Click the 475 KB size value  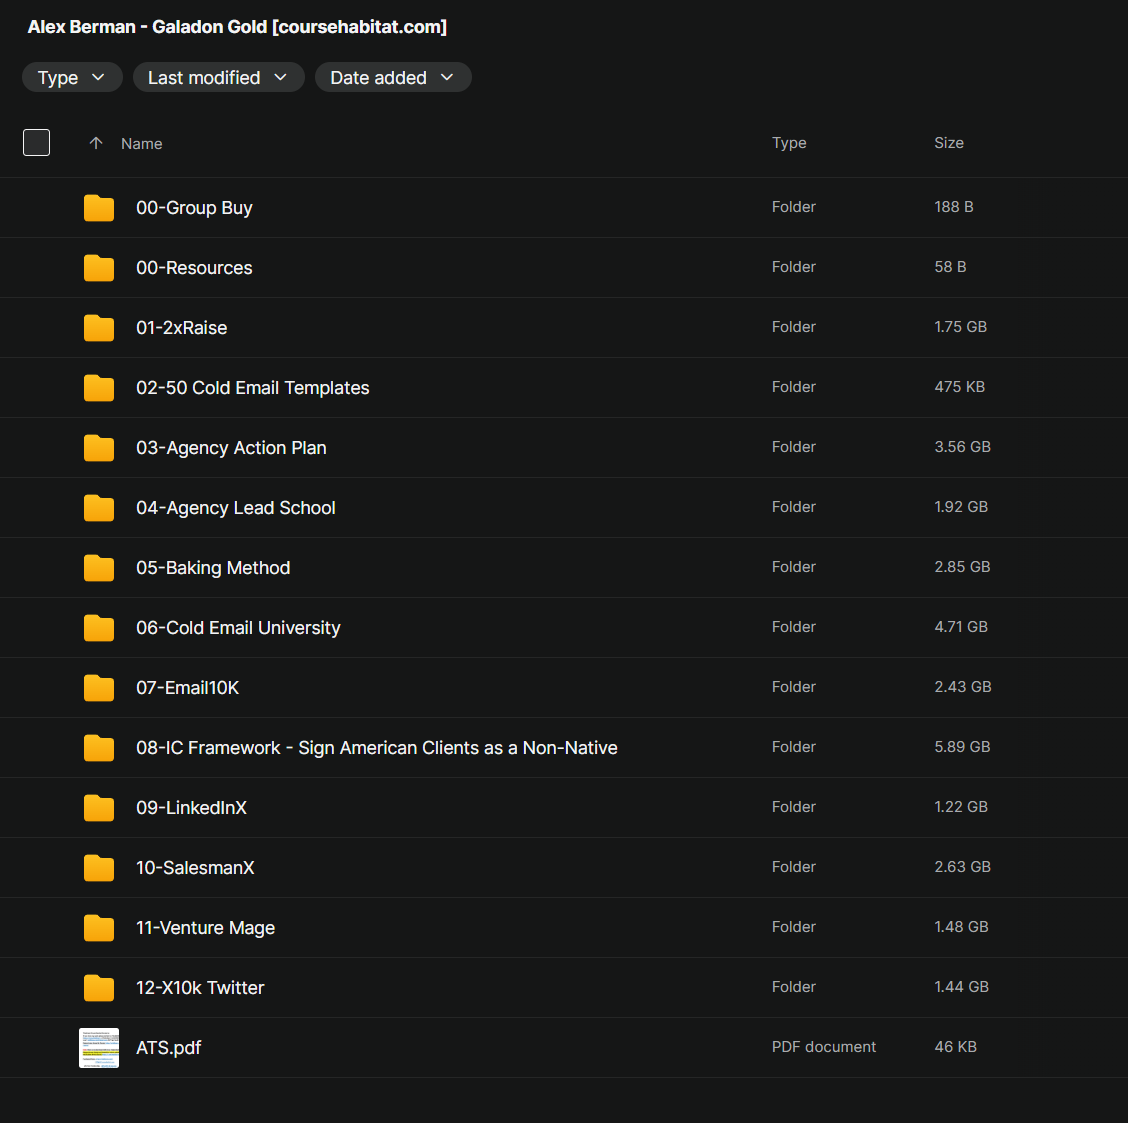(959, 387)
